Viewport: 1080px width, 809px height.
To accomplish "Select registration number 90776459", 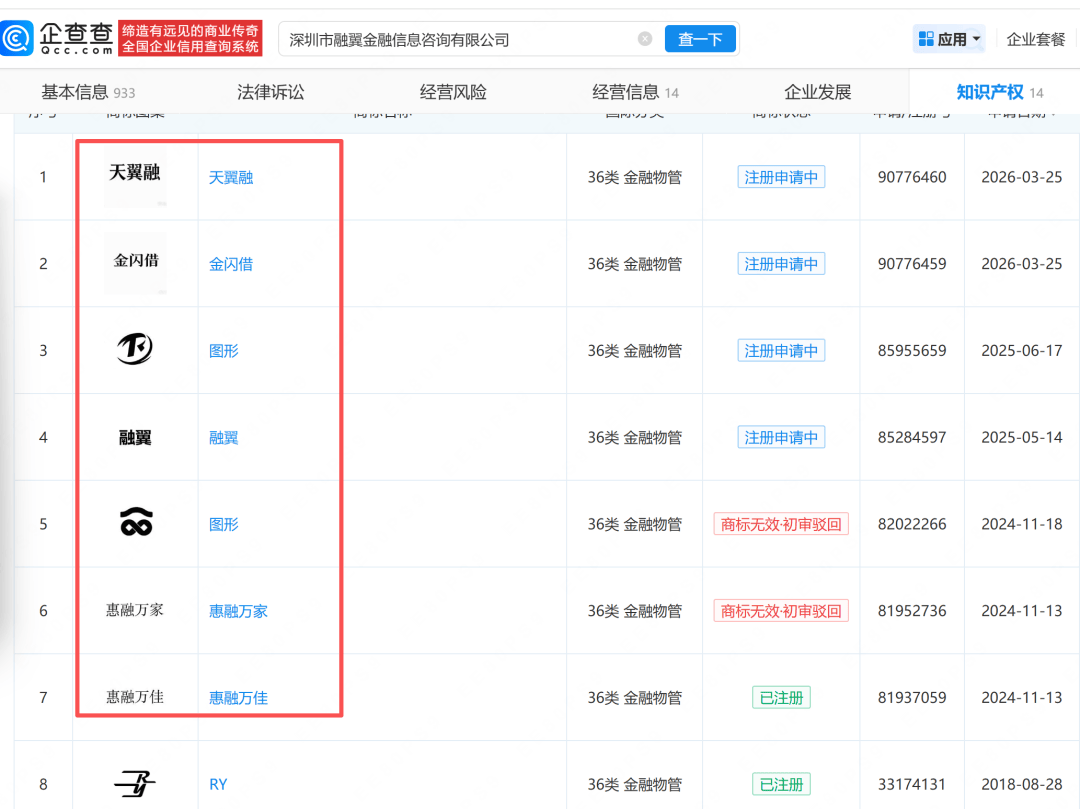I will click(x=912, y=264).
